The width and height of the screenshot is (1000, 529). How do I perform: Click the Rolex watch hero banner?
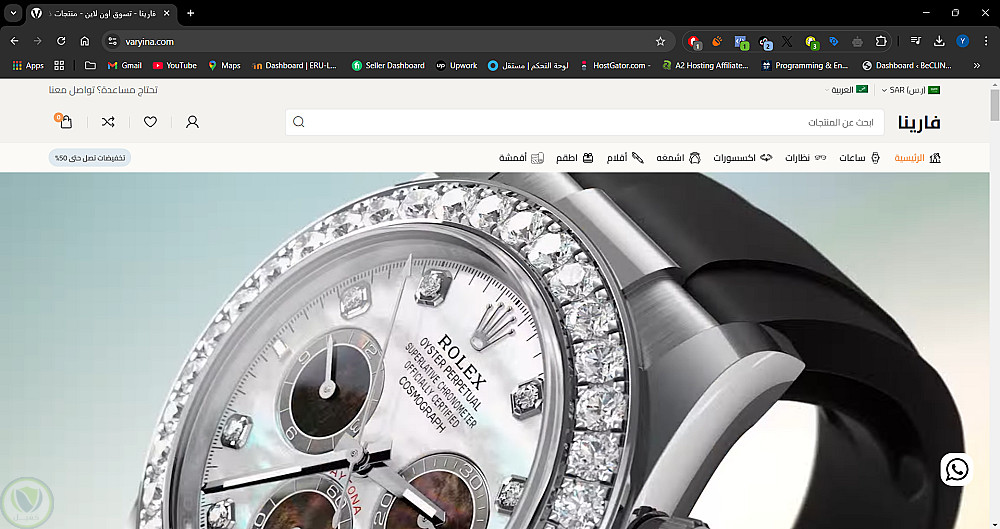coord(494,350)
